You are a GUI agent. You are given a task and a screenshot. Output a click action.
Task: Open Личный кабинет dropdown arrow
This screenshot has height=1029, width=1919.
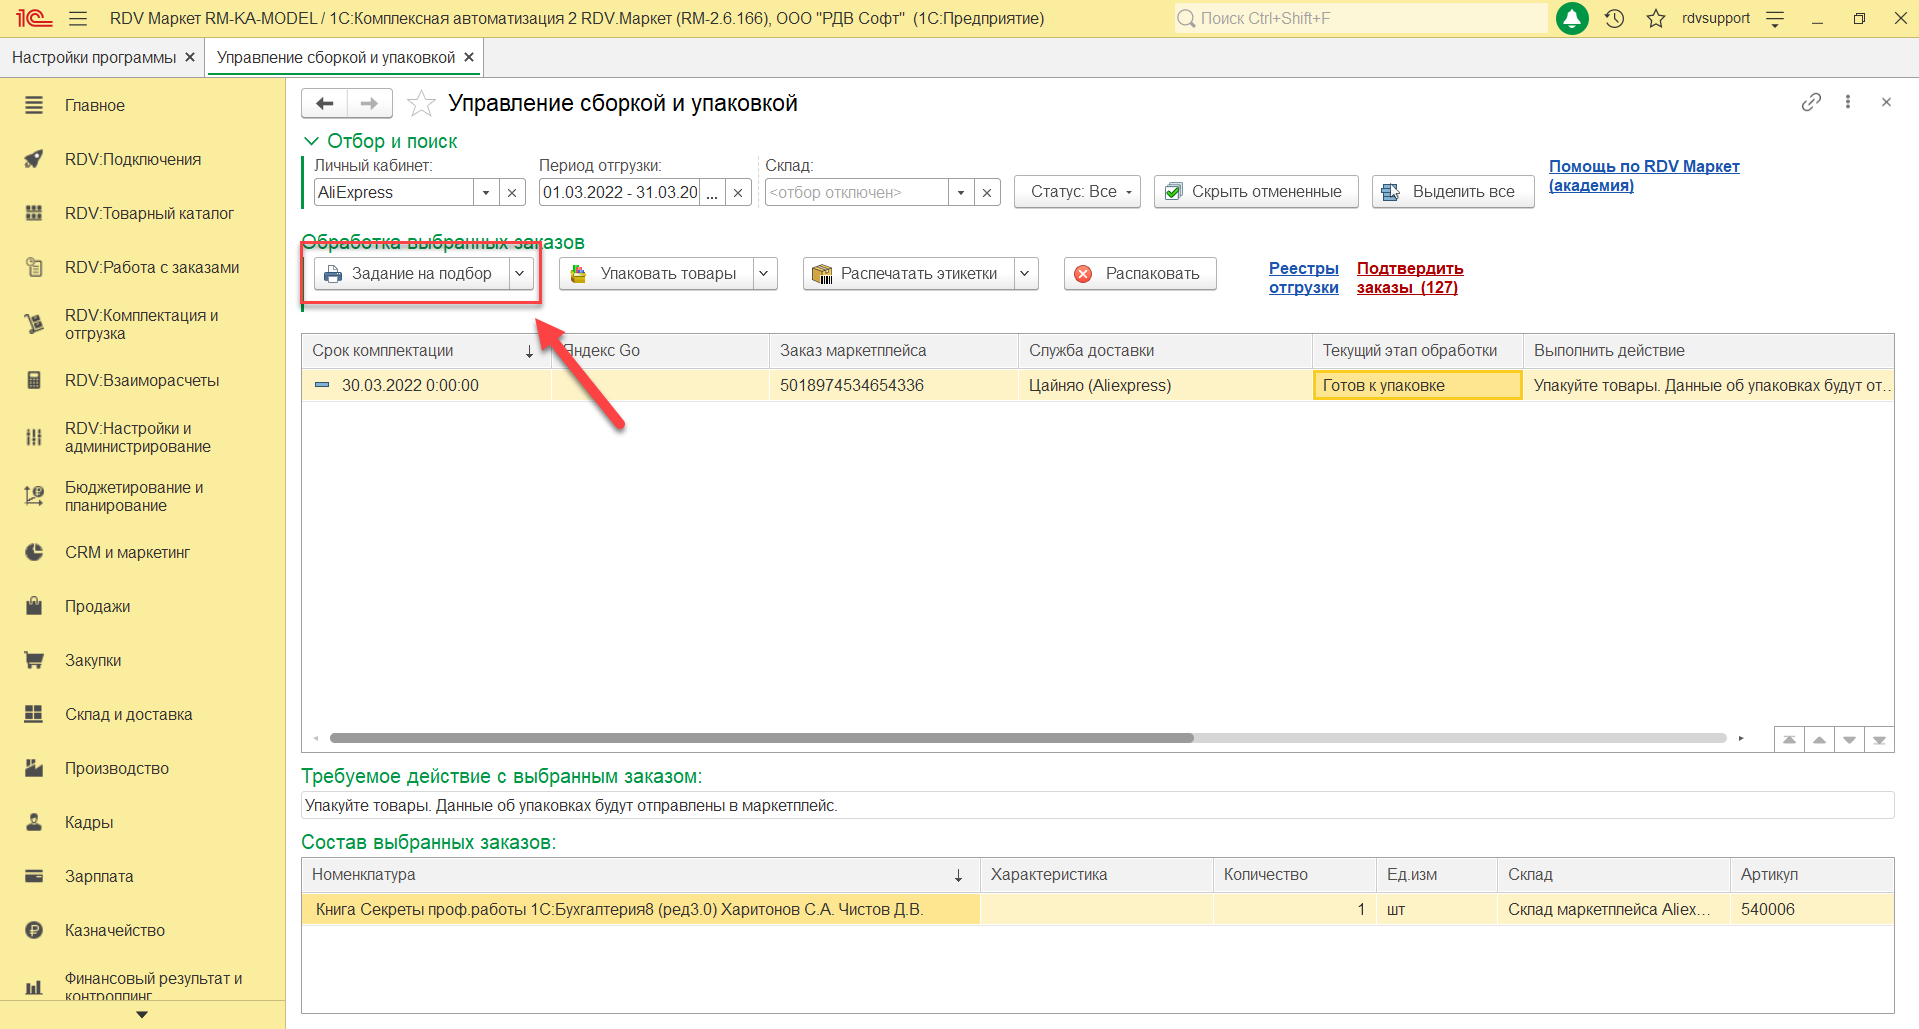pyautogui.click(x=486, y=192)
